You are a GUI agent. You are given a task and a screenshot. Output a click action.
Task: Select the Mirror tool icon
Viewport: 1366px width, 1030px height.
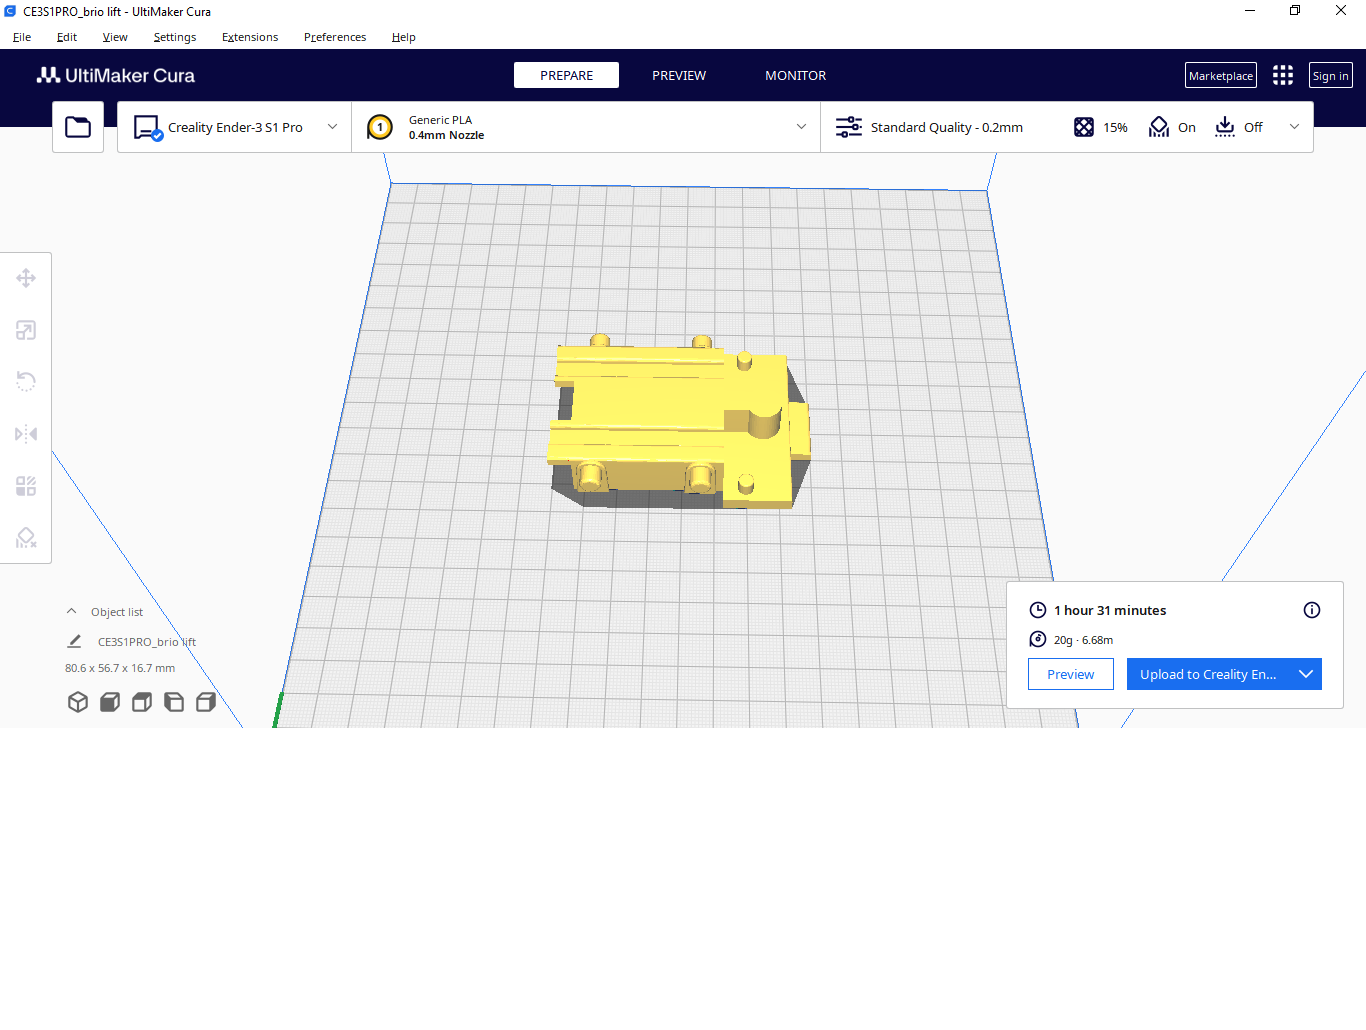point(26,434)
